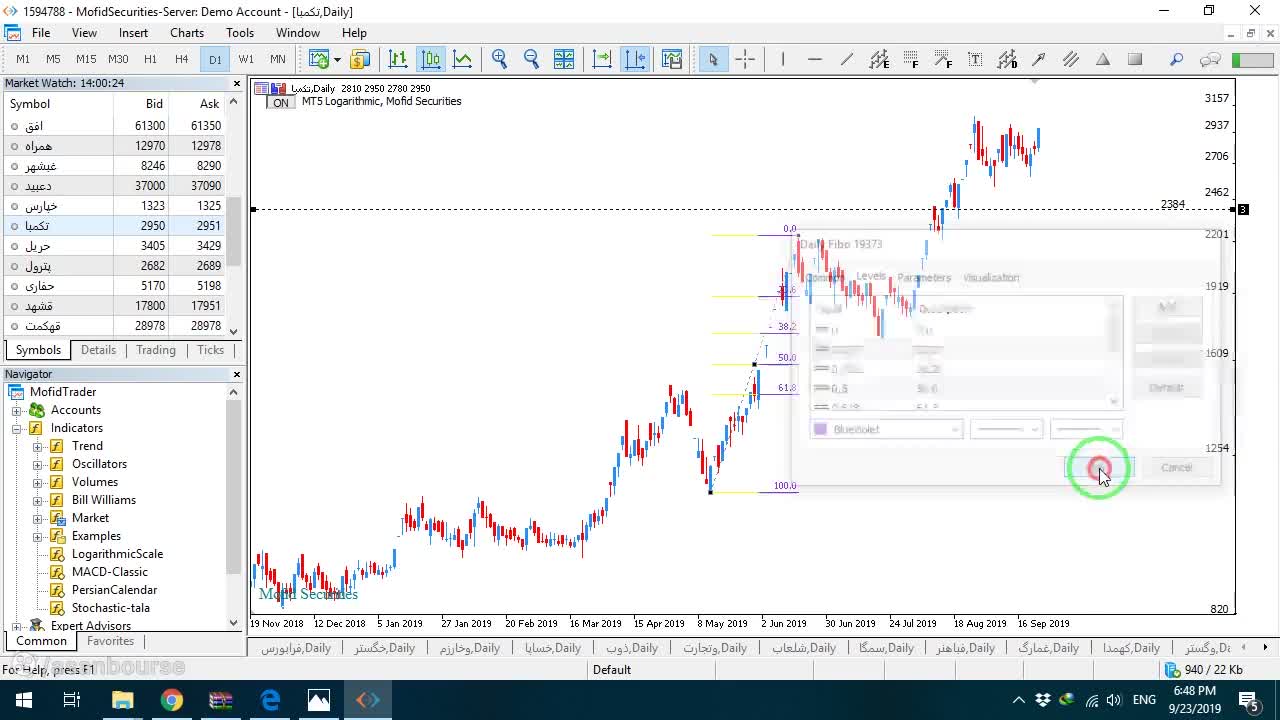Set timeframe to W1
Screen dimensions: 1280x720
pos(246,59)
